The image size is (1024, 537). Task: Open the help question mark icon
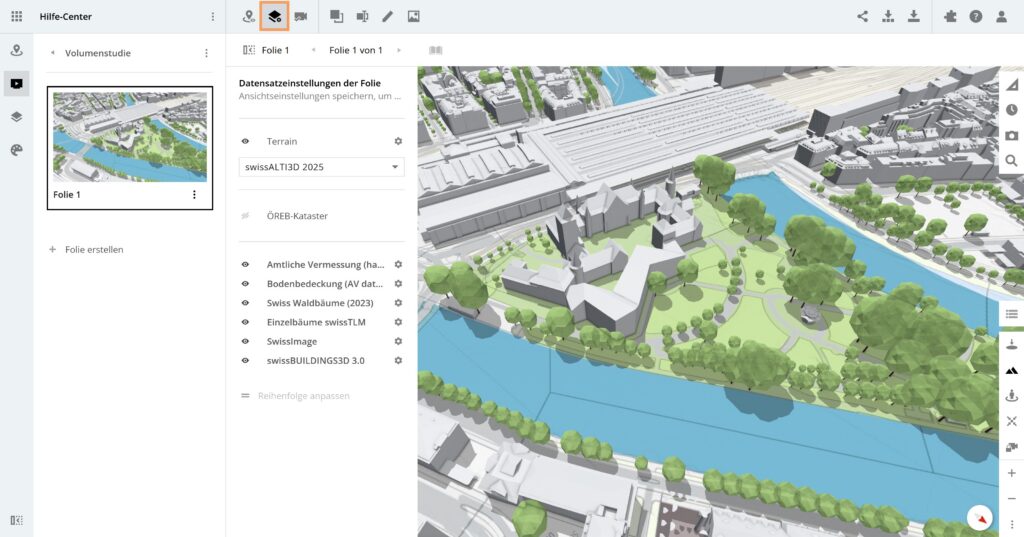[975, 16]
